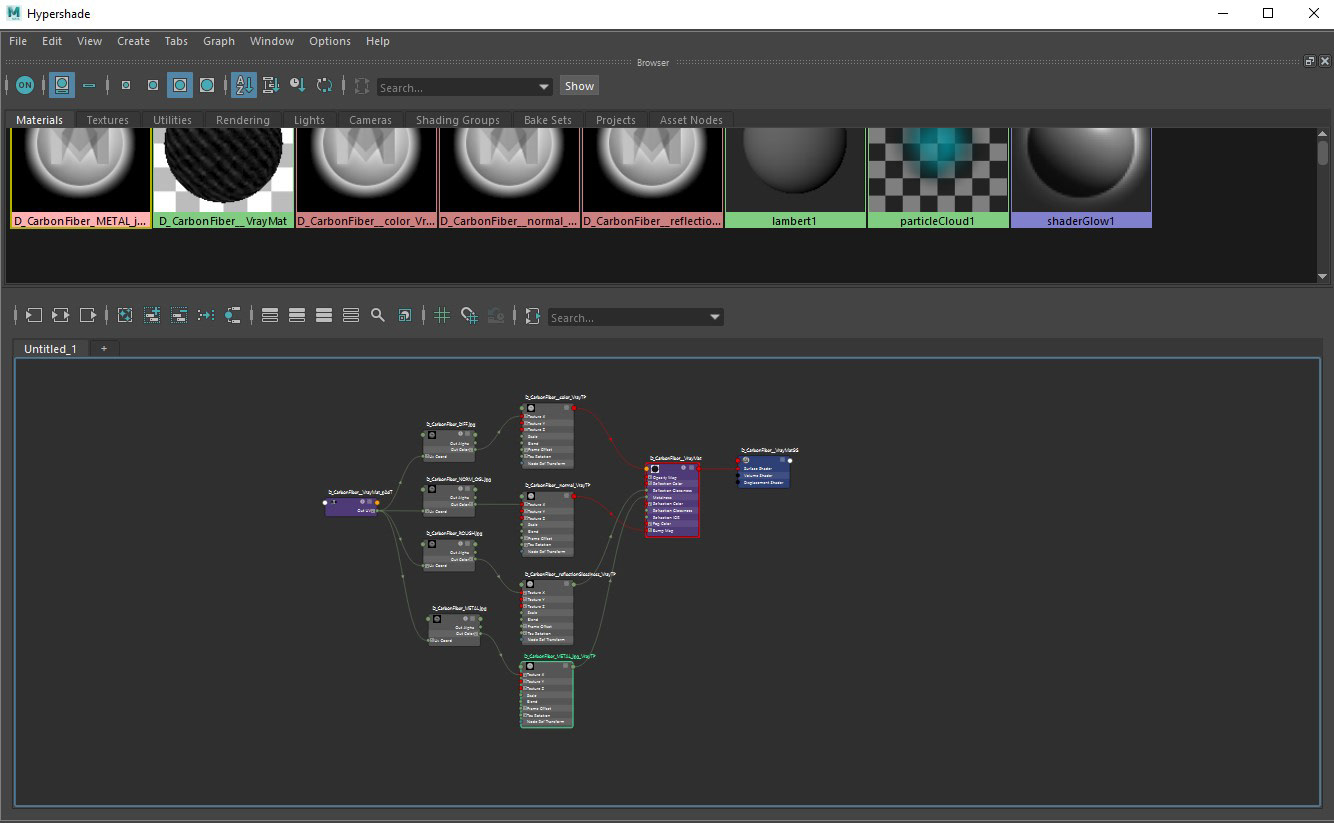Image resolution: width=1334 pixels, height=823 pixels.
Task: Switch browser to list view
Action: (89, 86)
